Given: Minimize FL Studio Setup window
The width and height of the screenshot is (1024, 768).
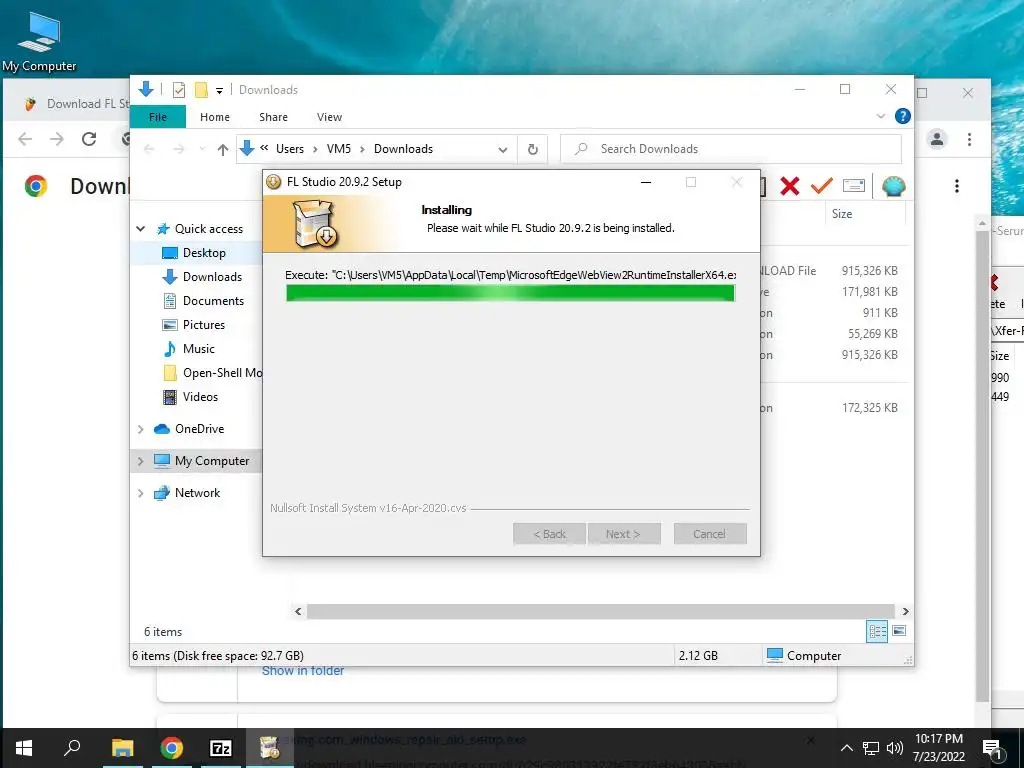Looking at the screenshot, I should click(x=646, y=182).
